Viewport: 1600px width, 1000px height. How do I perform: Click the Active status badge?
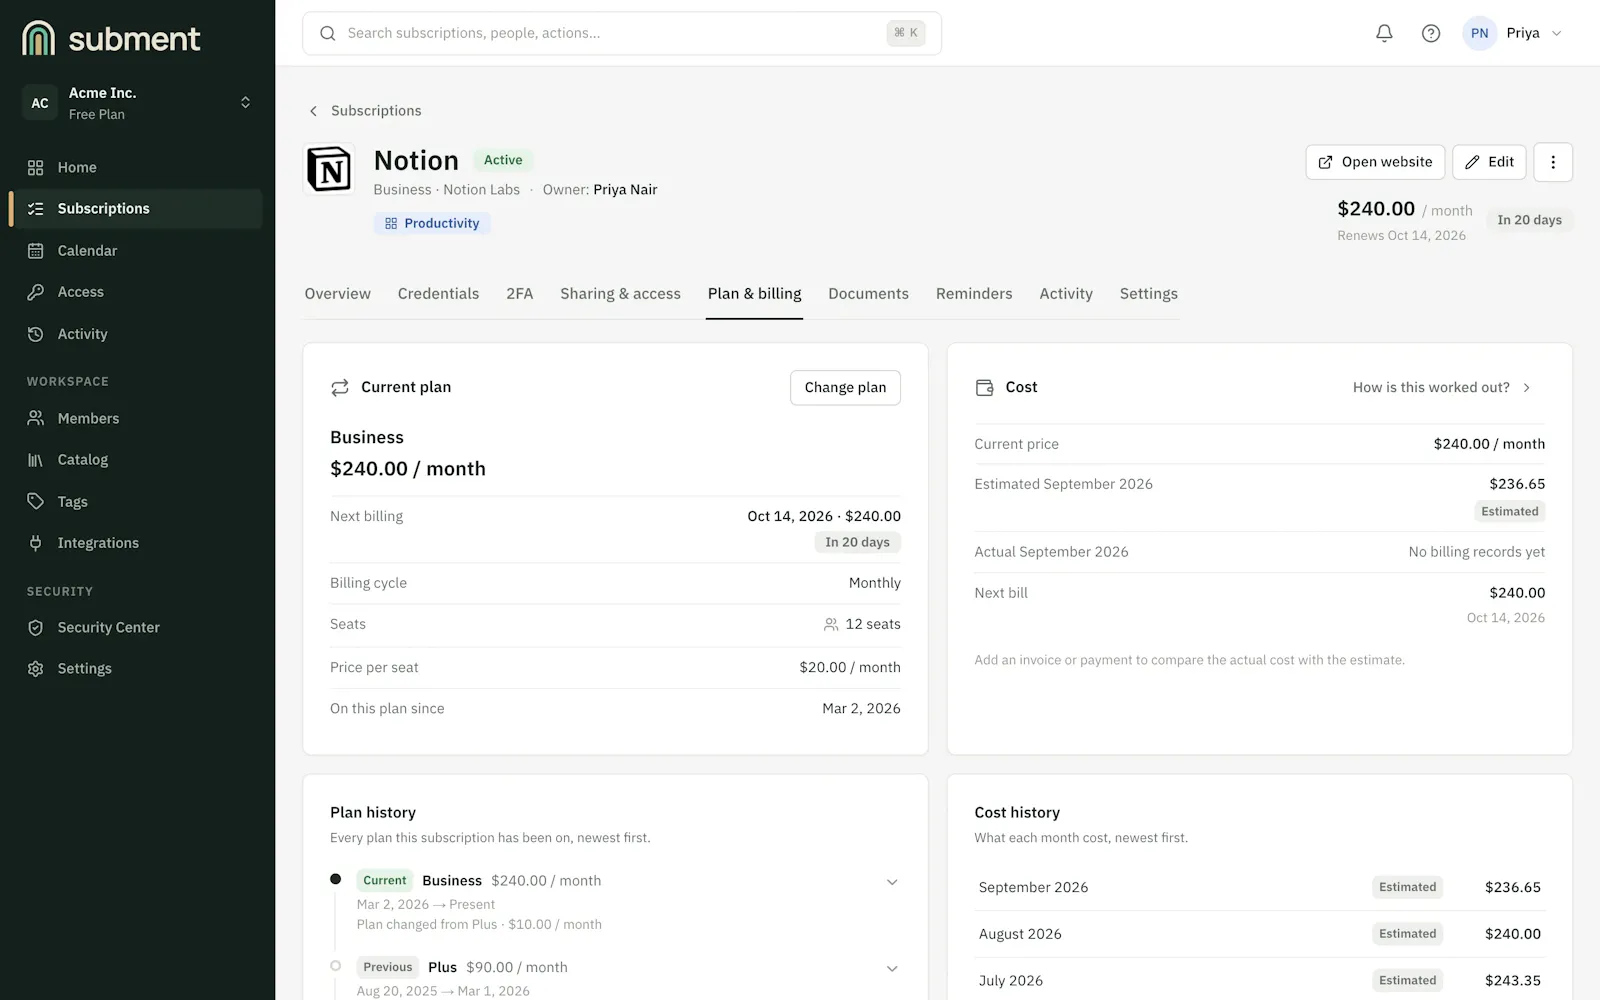coord(503,160)
